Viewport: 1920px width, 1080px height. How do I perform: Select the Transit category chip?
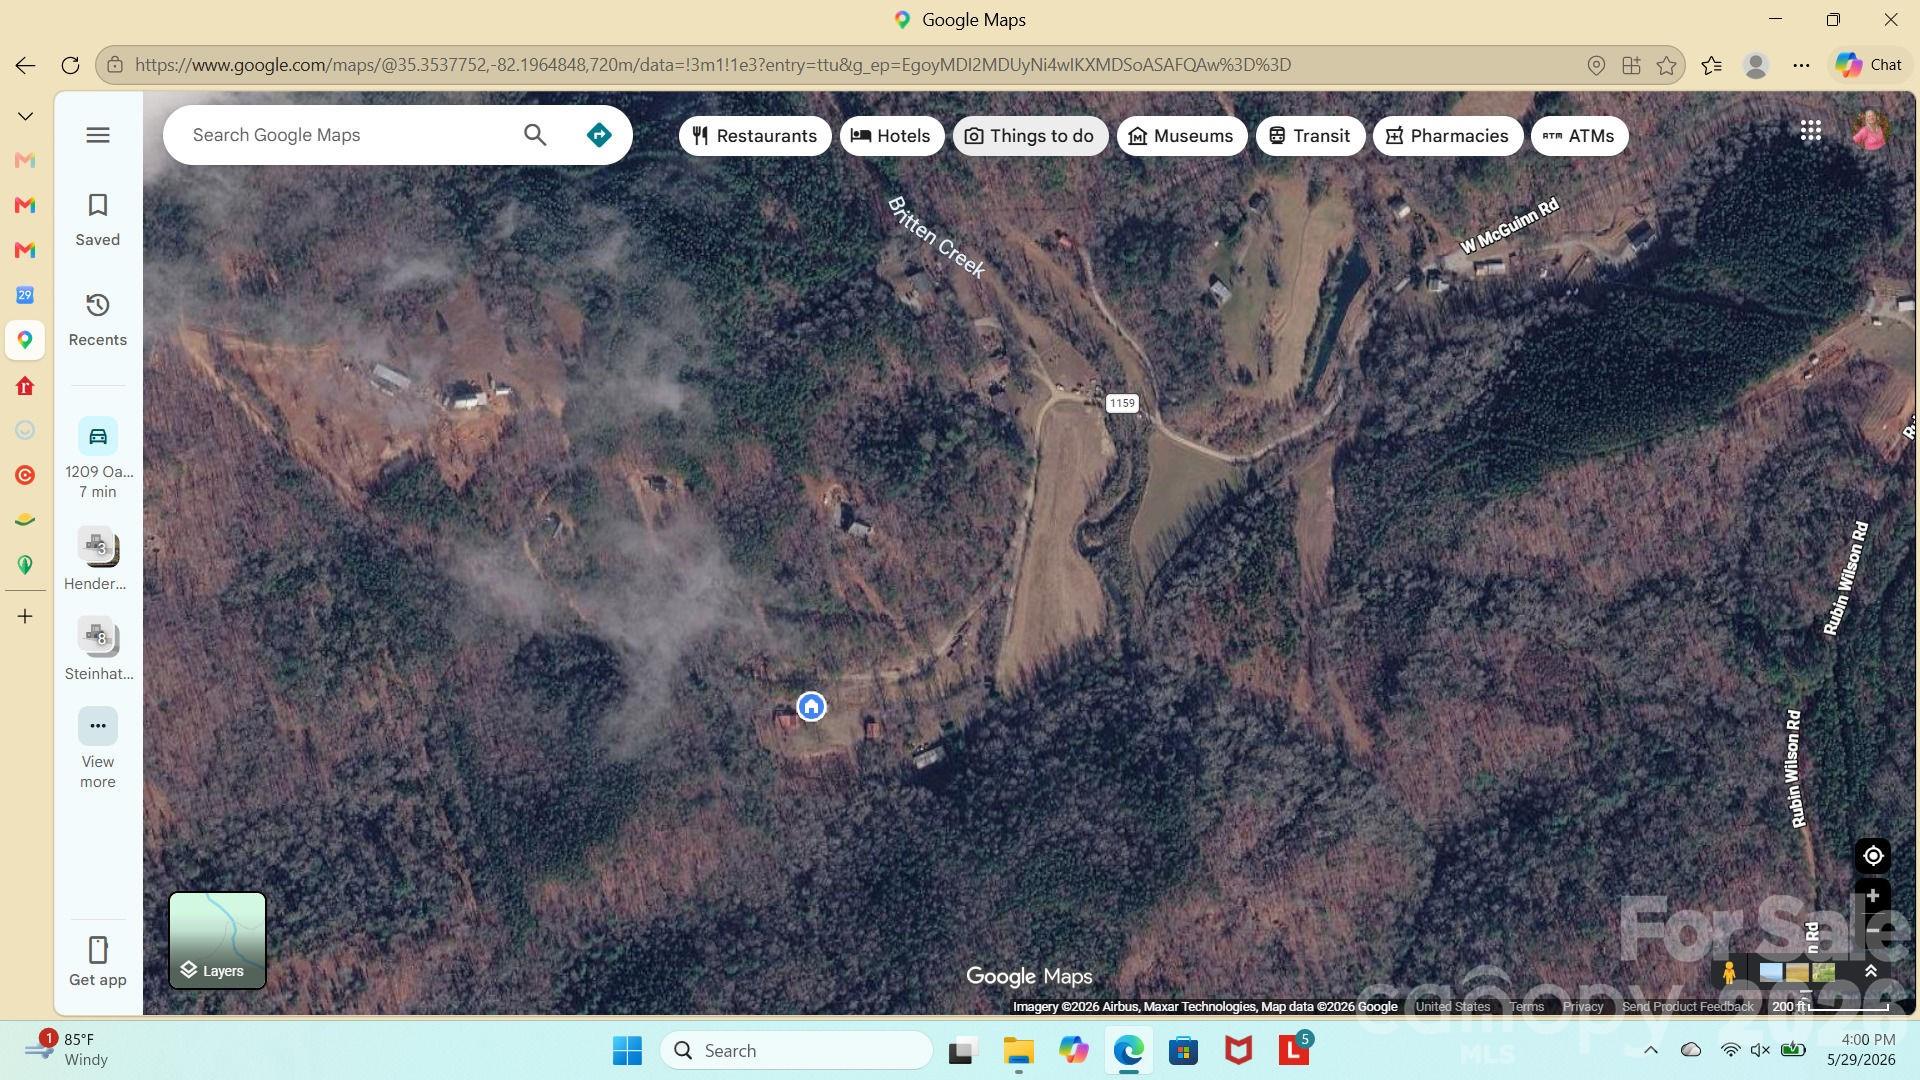tap(1310, 136)
